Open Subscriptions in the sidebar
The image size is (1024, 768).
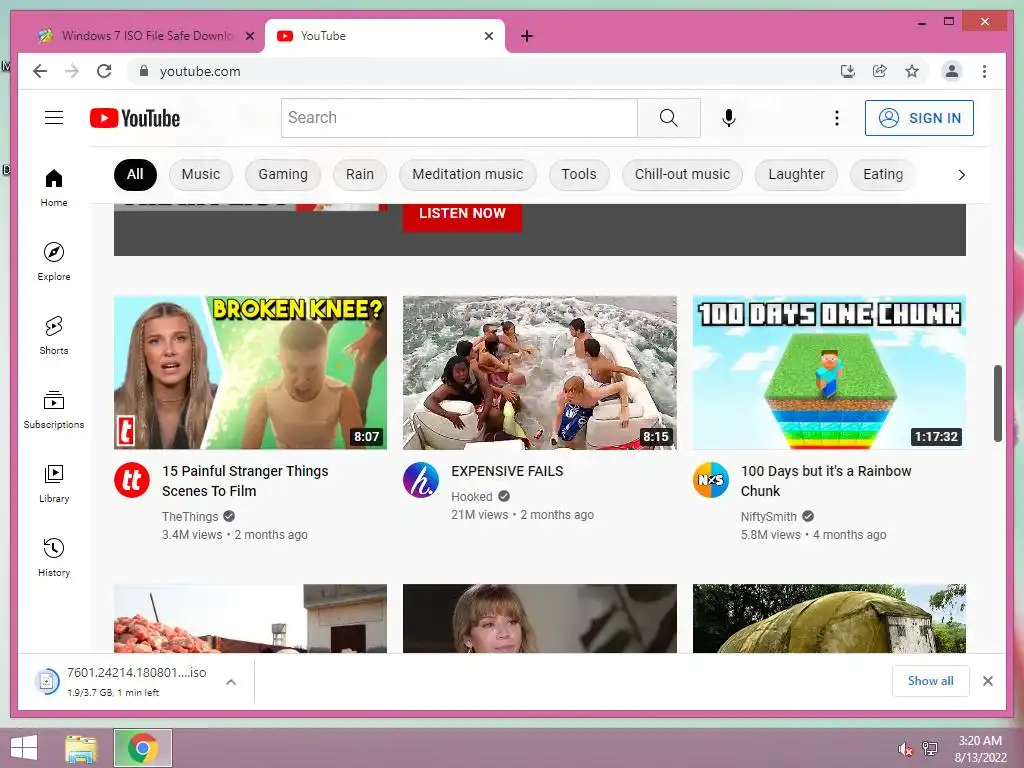point(54,410)
